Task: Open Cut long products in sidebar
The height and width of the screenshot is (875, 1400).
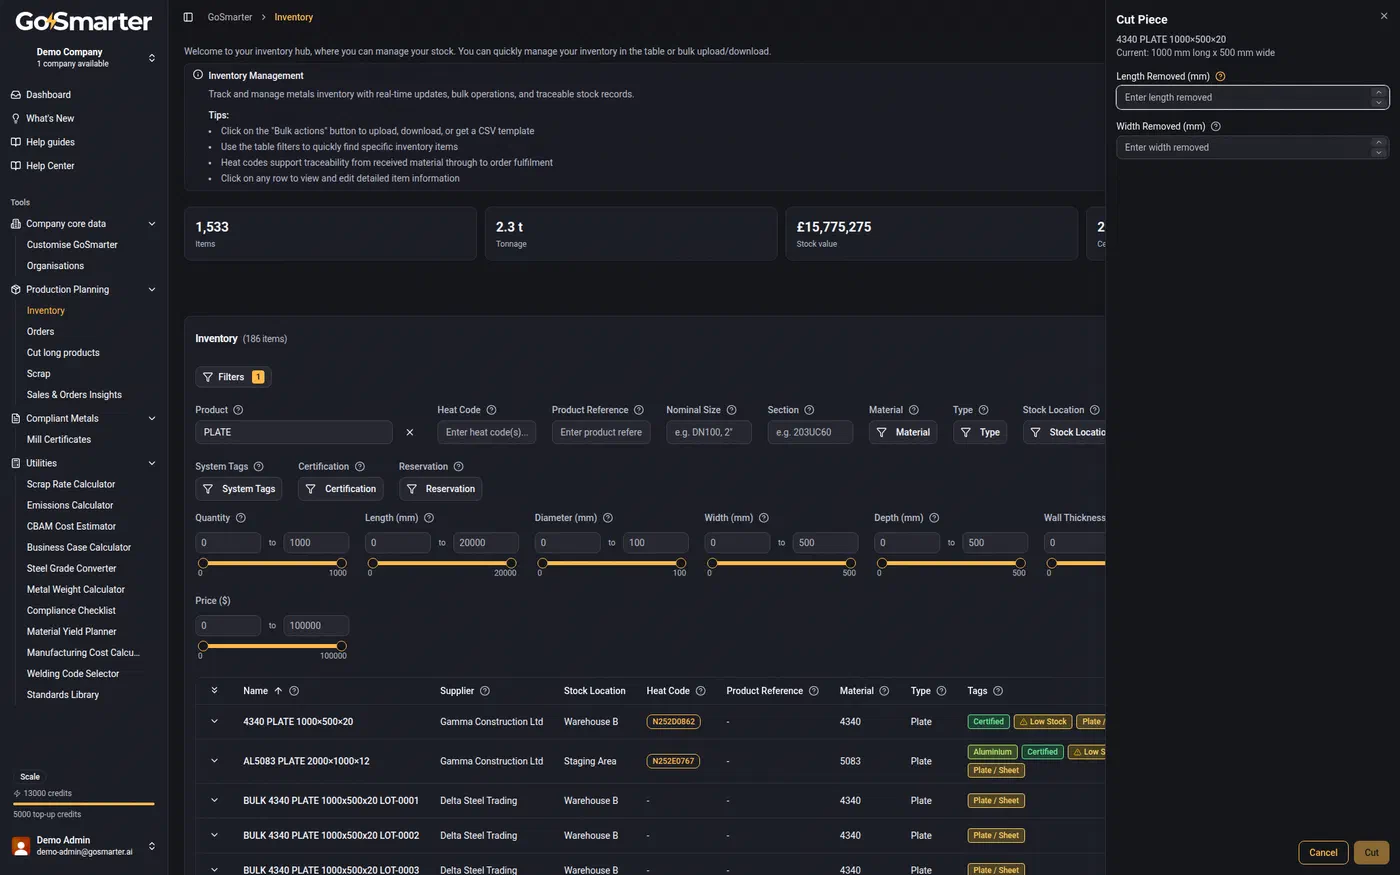Action: (x=63, y=353)
